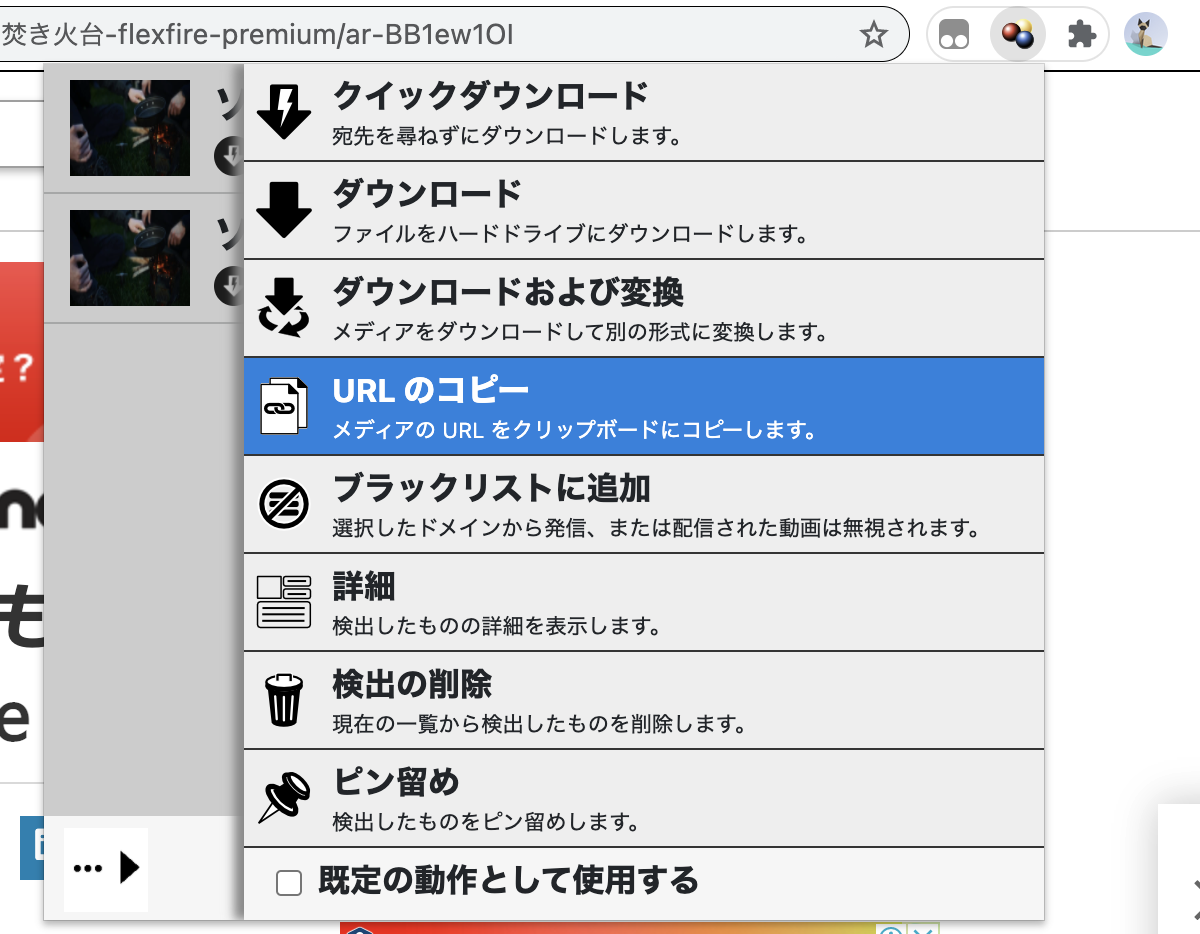This screenshot has width=1200, height=934.
Task: Open the browser extensions puzzle-piece menu
Action: tap(1082, 33)
